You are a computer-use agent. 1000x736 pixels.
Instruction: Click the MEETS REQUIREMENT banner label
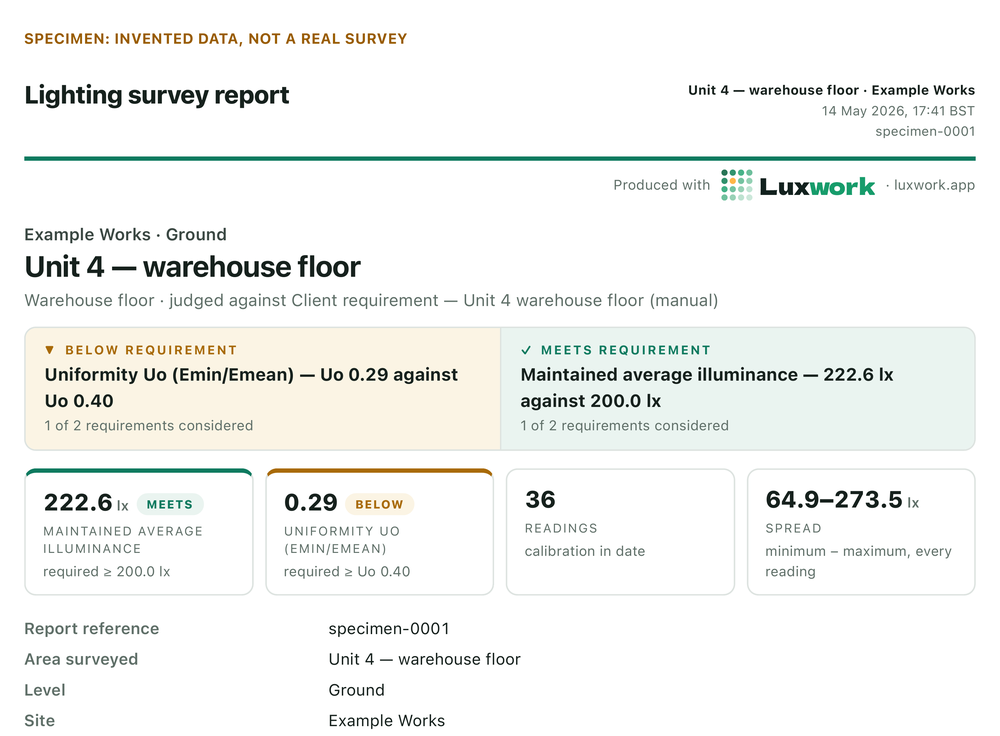point(626,350)
